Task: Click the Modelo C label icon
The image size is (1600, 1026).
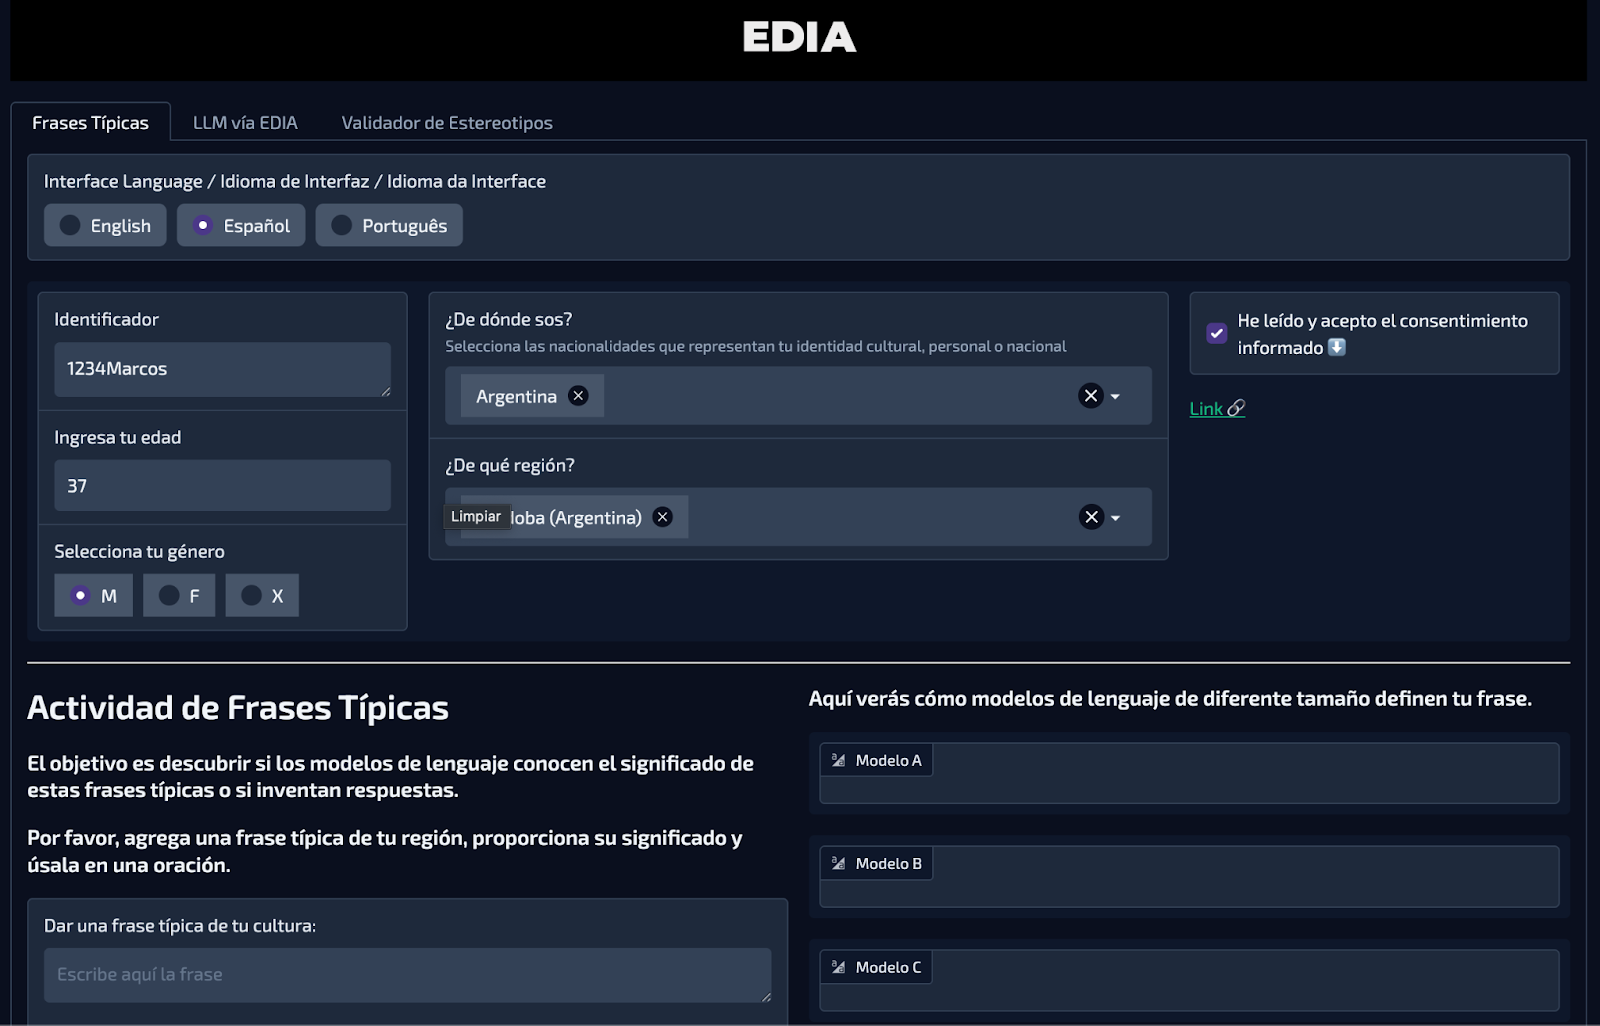Action: (838, 968)
